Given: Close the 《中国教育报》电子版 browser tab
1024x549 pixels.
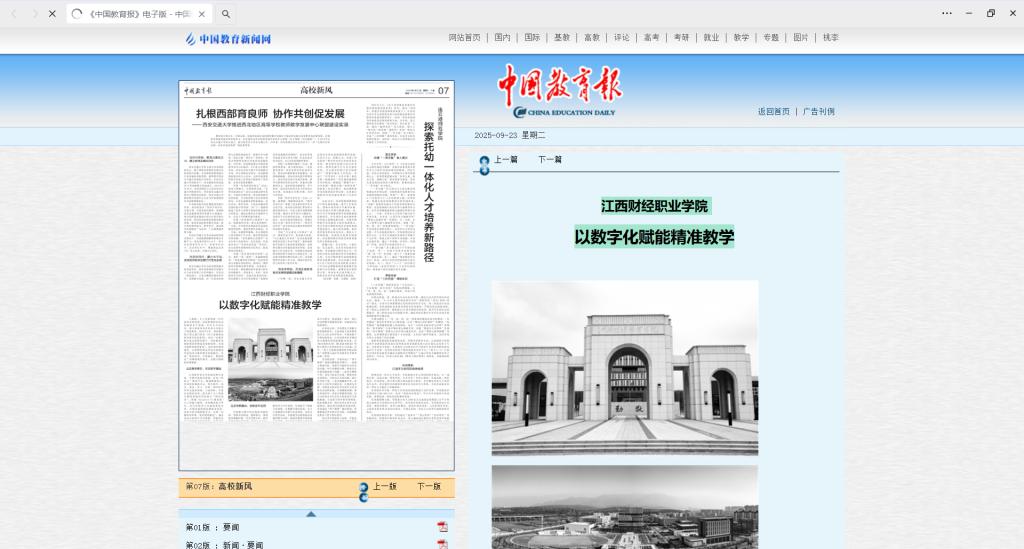Looking at the screenshot, I should pos(201,14).
